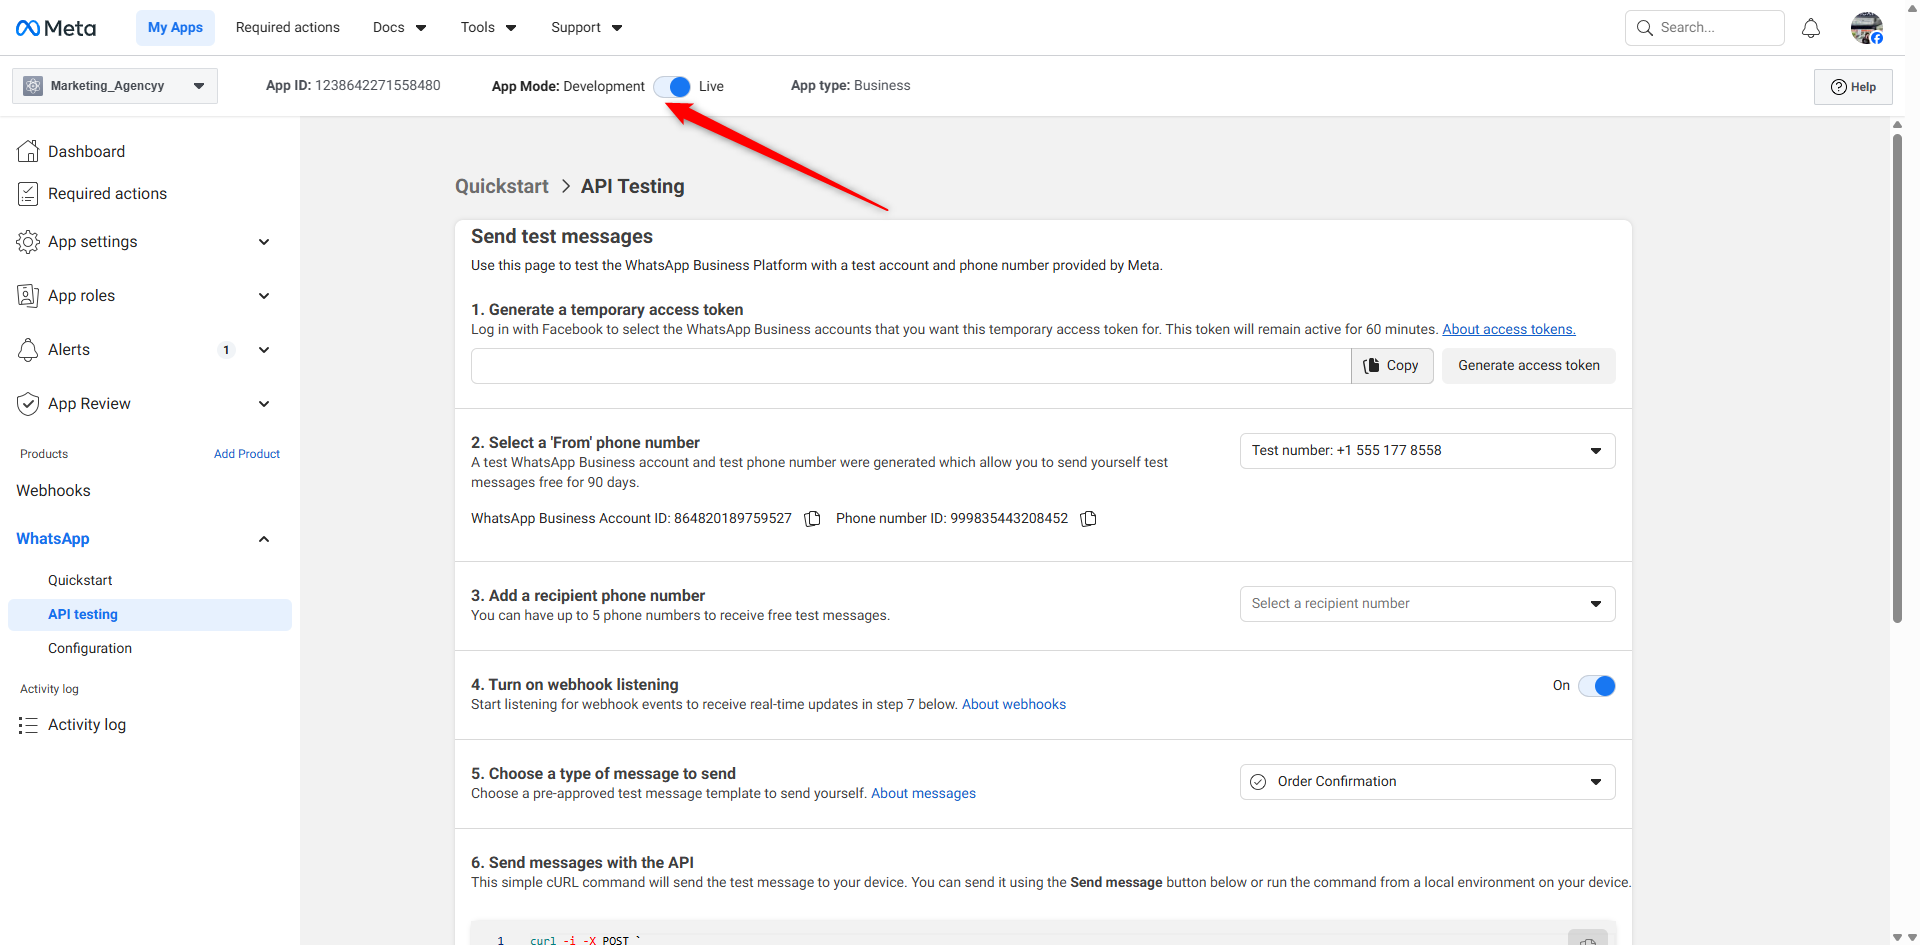The height and width of the screenshot is (945, 1920).
Task: Click Generate access token button
Action: 1528,366
